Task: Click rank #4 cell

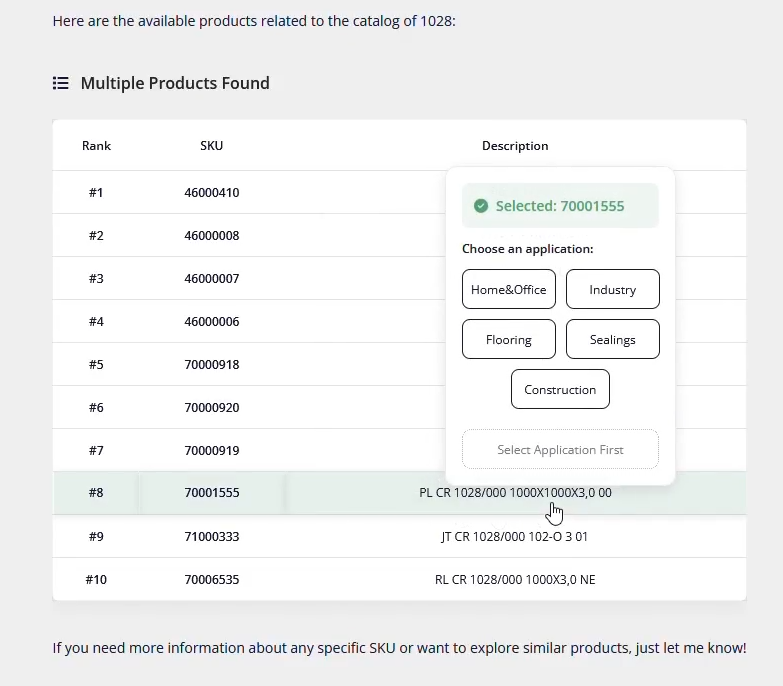Action: [96, 322]
